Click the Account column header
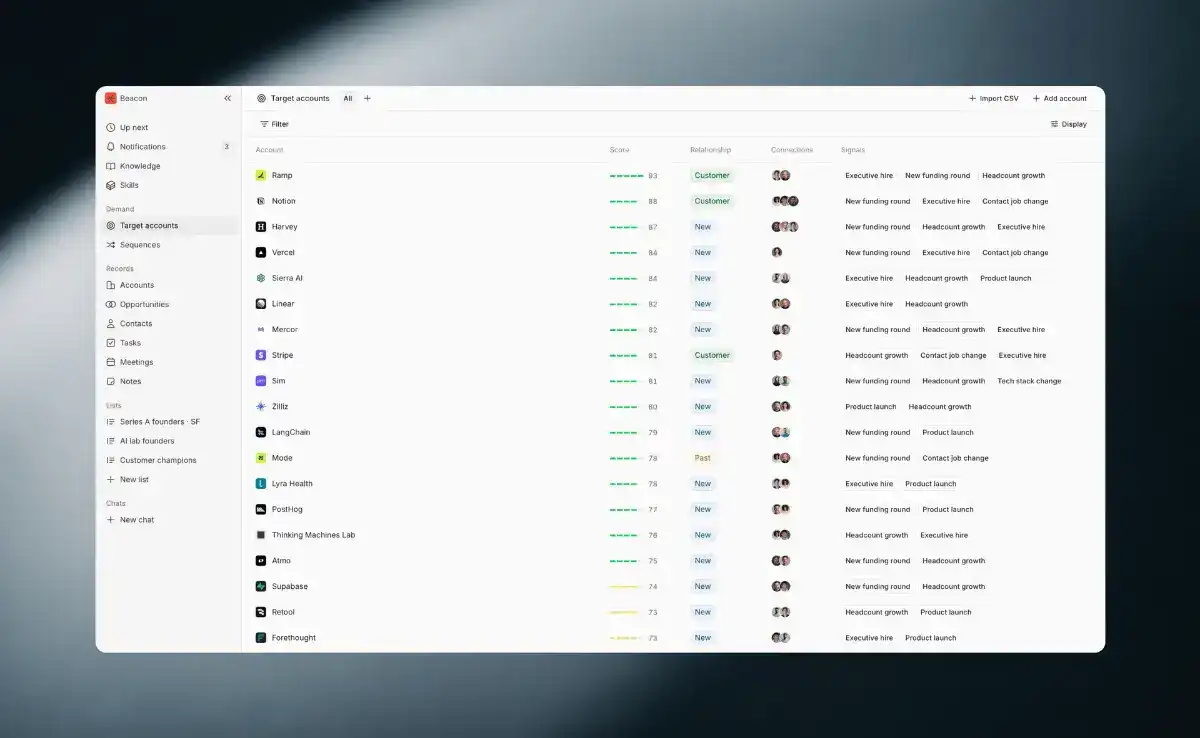 (x=269, y=150)
